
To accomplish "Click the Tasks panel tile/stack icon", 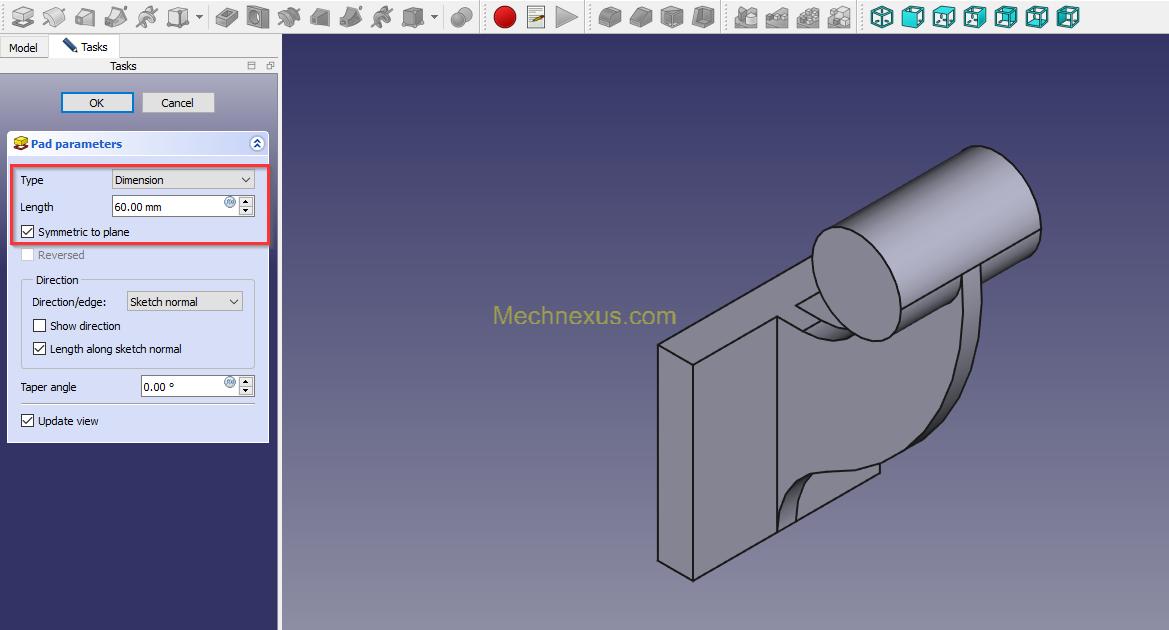I will [251, 66].
